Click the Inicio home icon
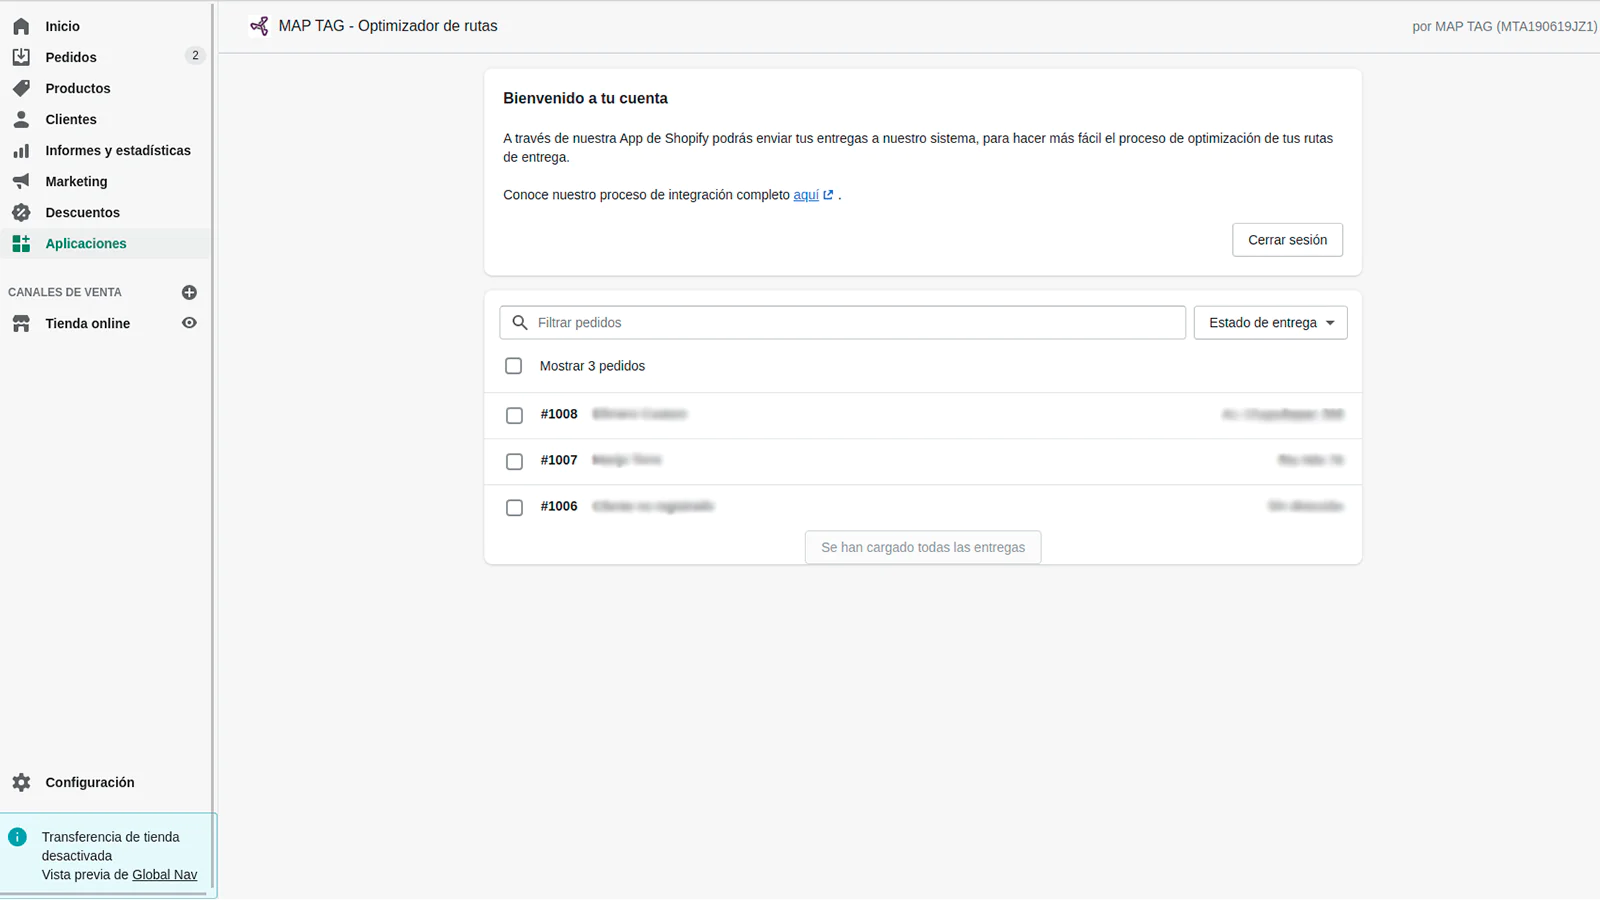 click(x=21, y=26)
